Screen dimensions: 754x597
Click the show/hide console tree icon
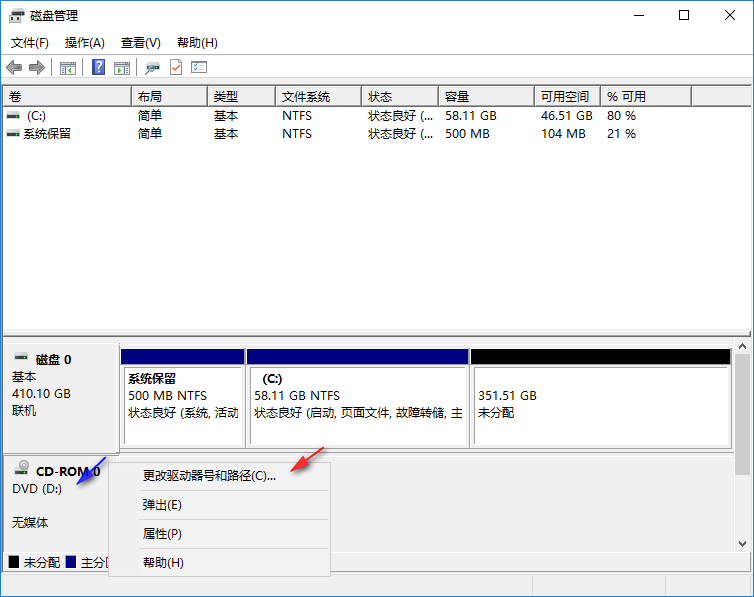[x=68, y=68]
